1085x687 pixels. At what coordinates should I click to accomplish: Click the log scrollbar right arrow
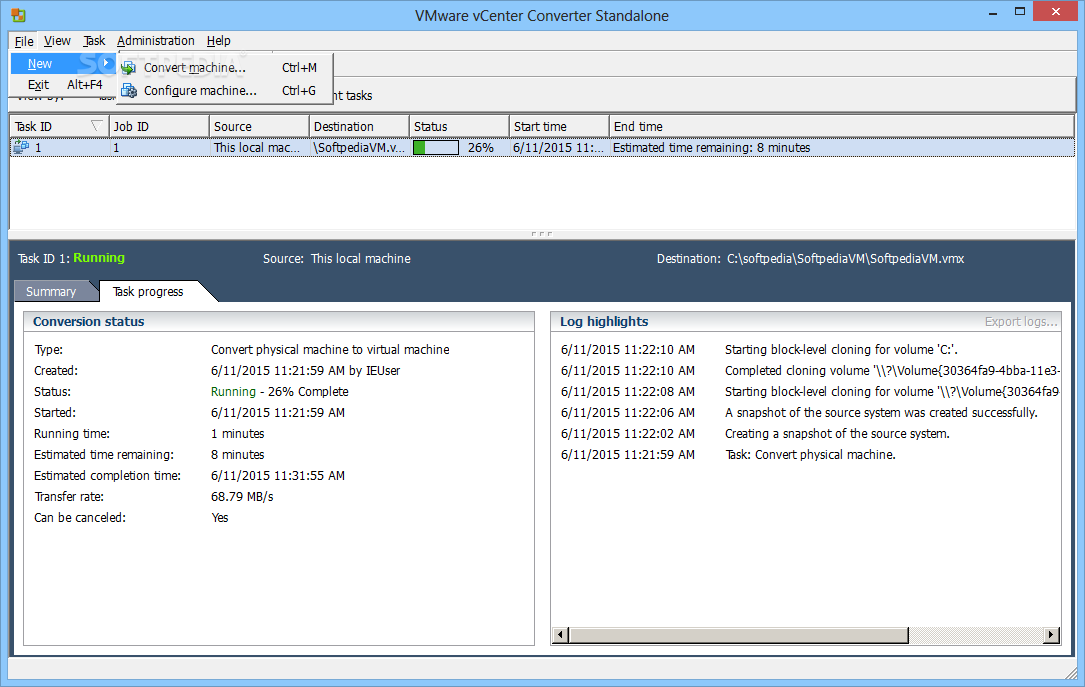(x=1052, y=635)
